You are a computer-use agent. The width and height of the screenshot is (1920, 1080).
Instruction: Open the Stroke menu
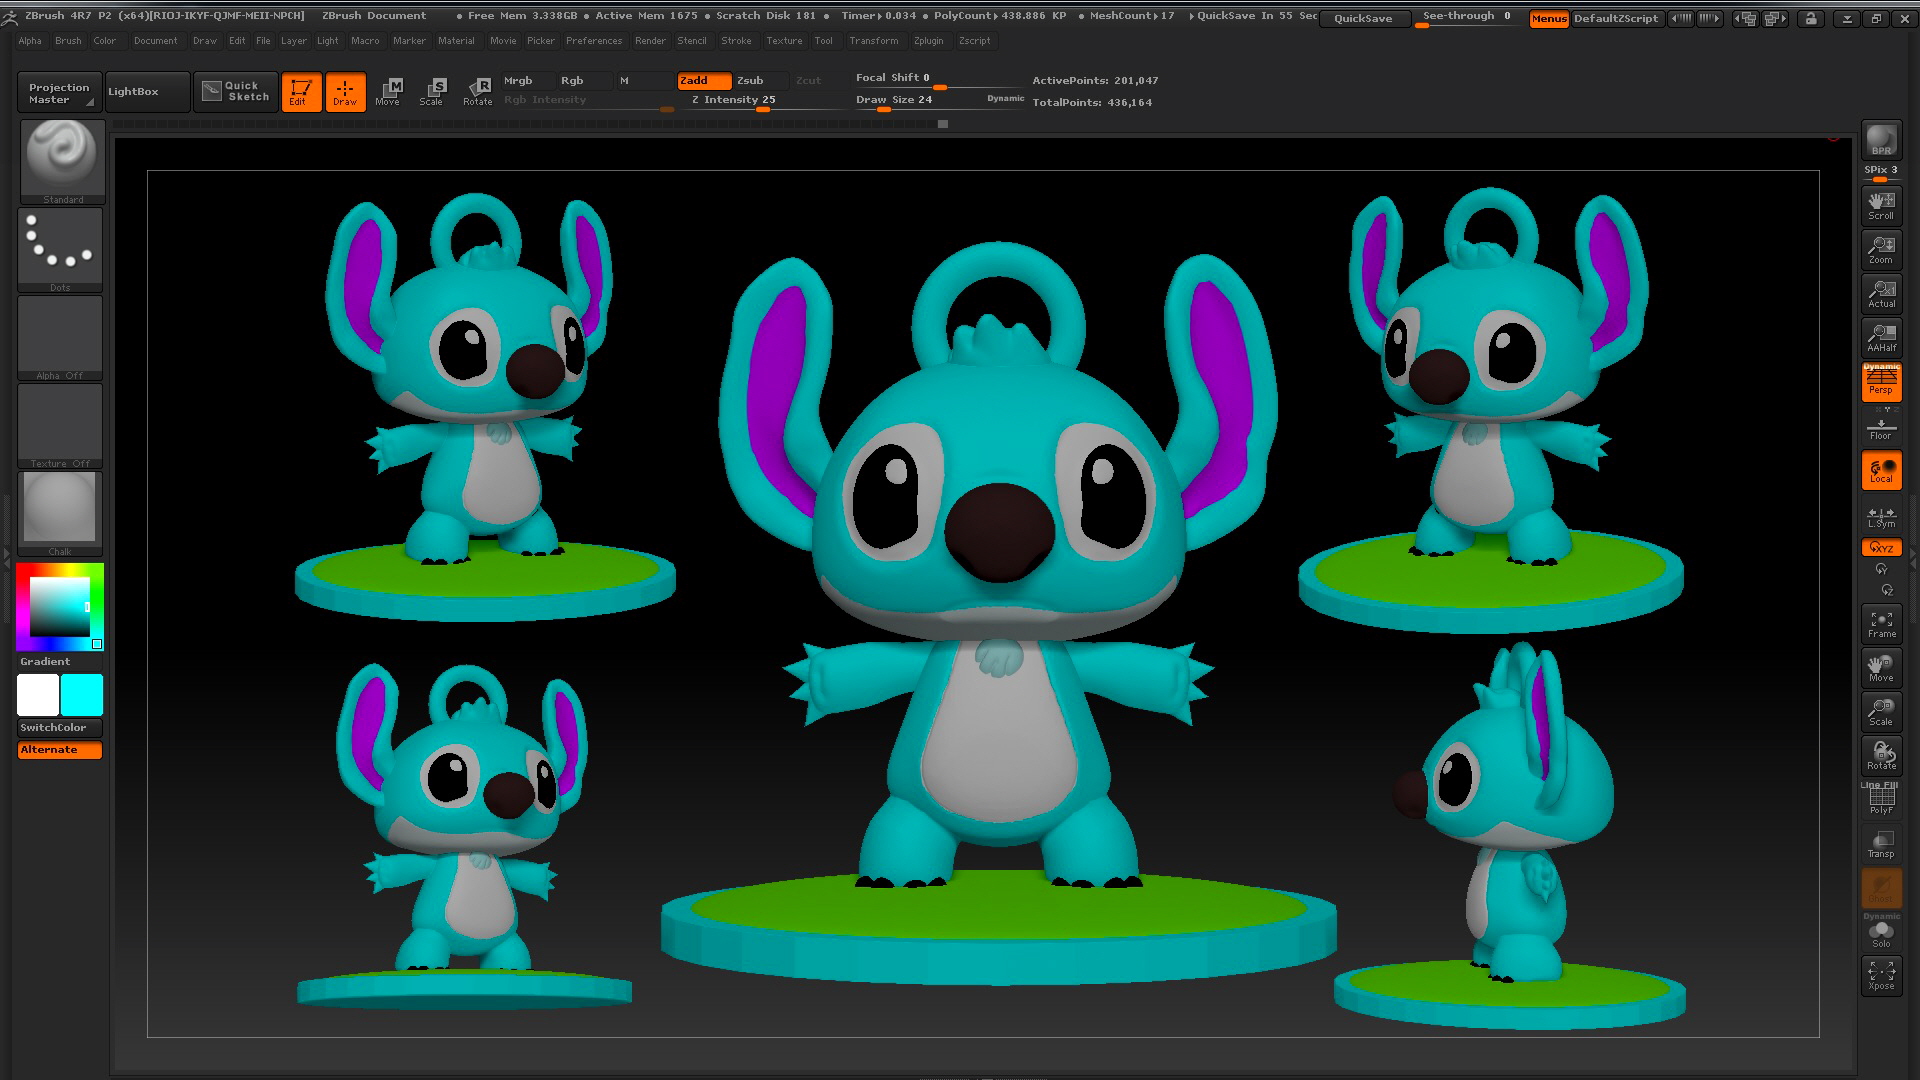point(736,41)
